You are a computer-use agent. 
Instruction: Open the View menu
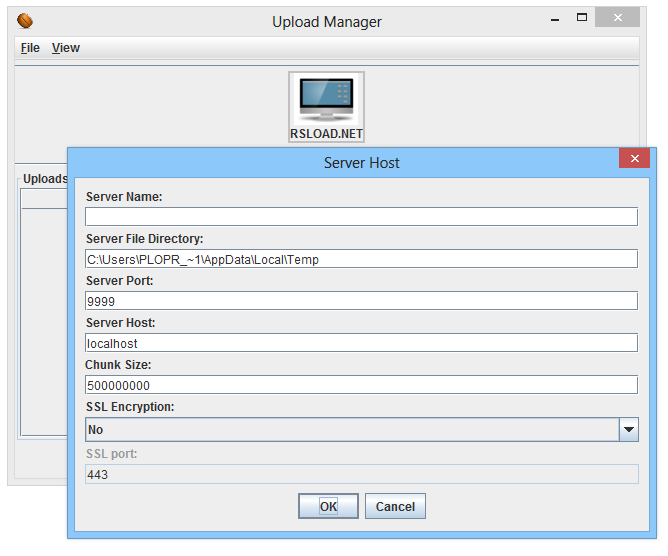[66, 48]
